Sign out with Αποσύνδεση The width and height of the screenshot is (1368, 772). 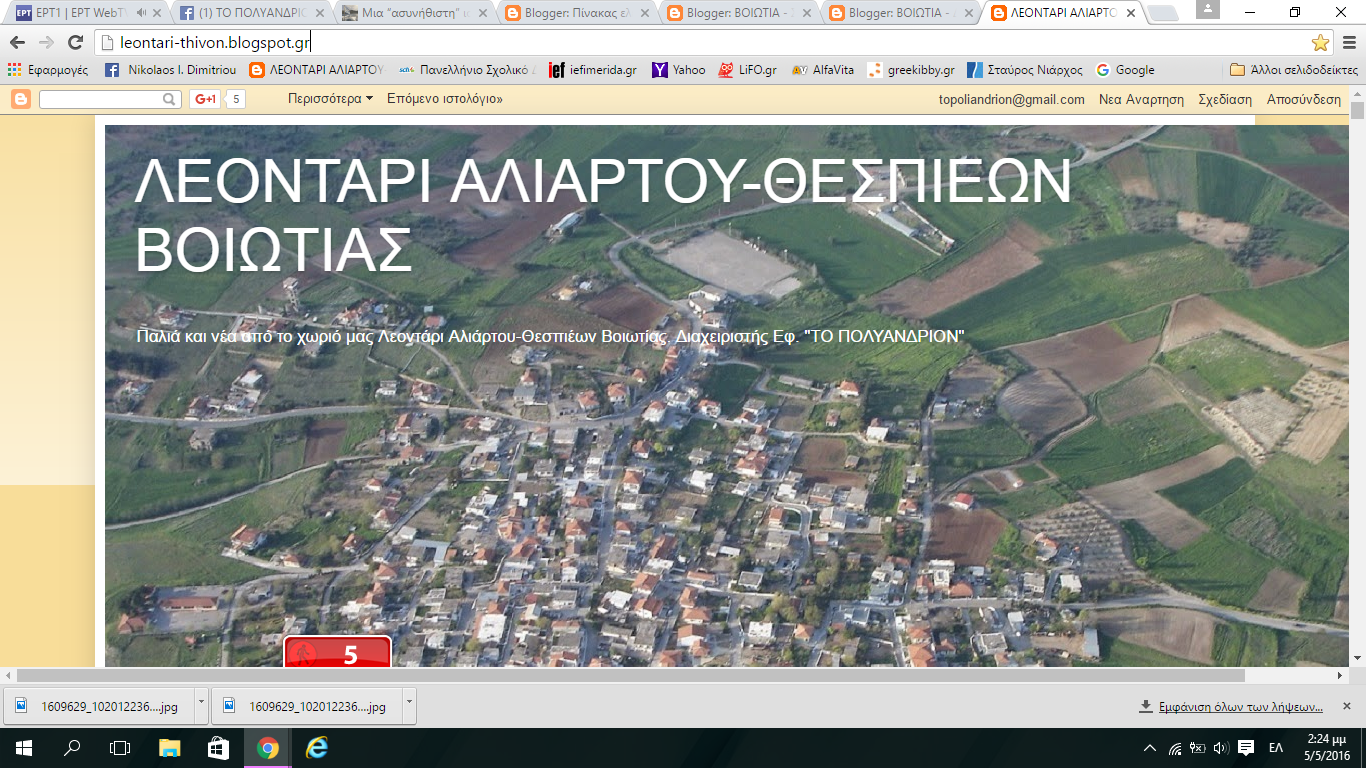[1304, 99]
